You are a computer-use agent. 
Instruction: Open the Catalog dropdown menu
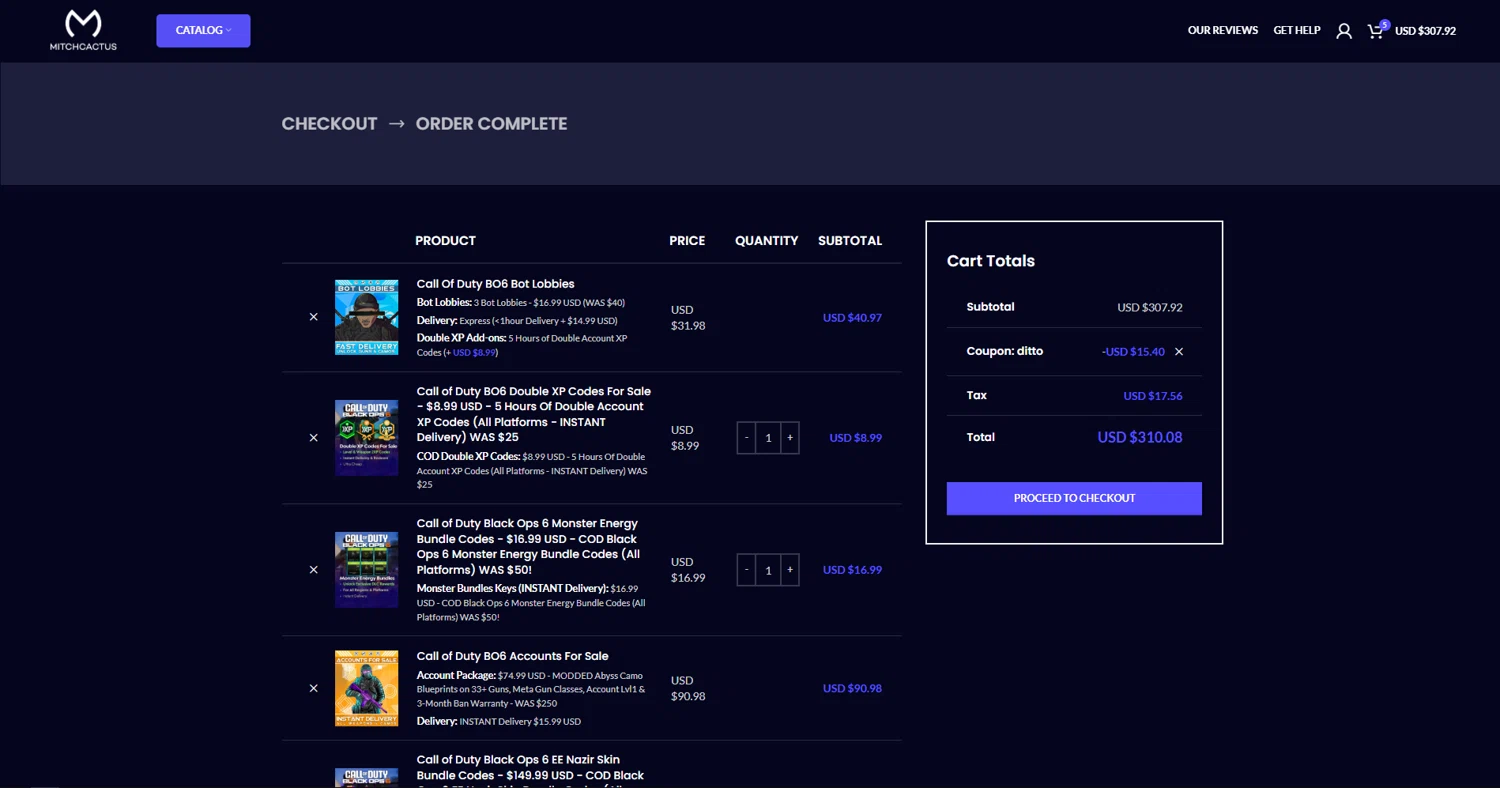[203, 30]
